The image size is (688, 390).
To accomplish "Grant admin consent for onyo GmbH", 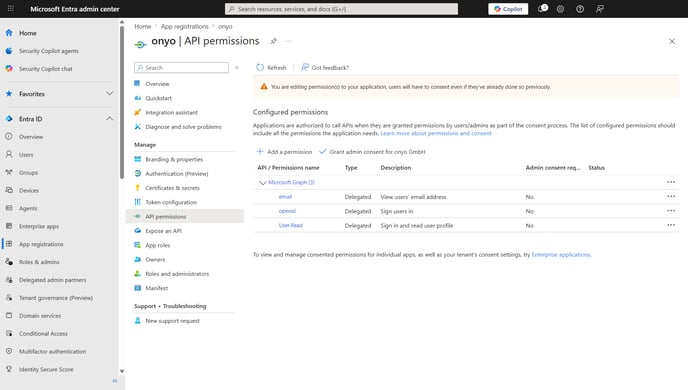I will (372, 152).
